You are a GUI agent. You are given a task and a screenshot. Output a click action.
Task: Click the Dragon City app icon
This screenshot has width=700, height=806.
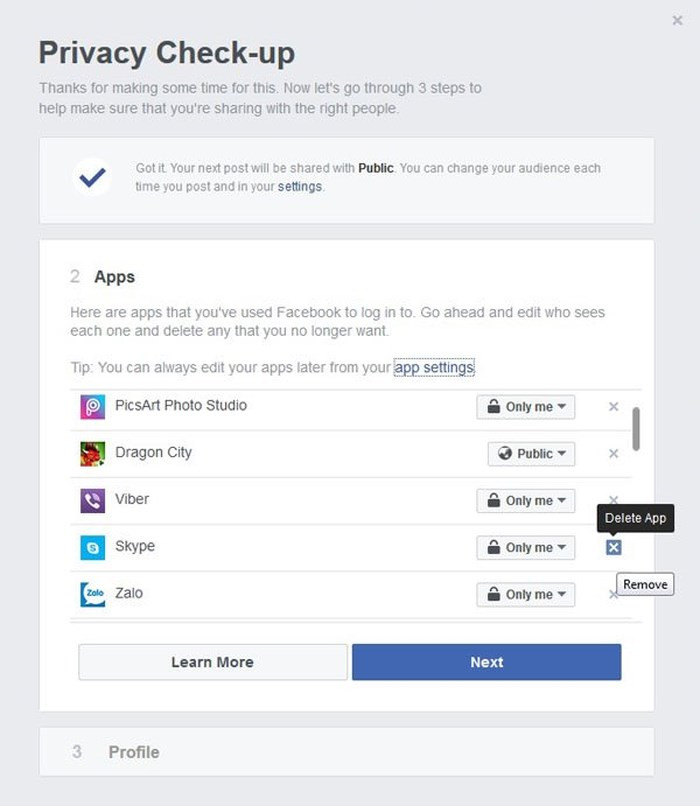[92, 453]
